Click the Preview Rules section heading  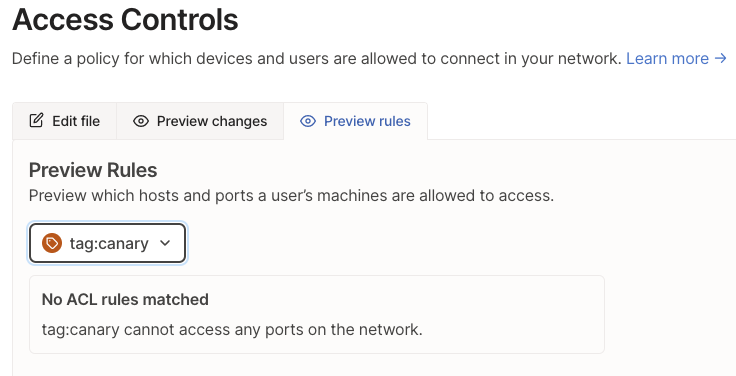93,170
